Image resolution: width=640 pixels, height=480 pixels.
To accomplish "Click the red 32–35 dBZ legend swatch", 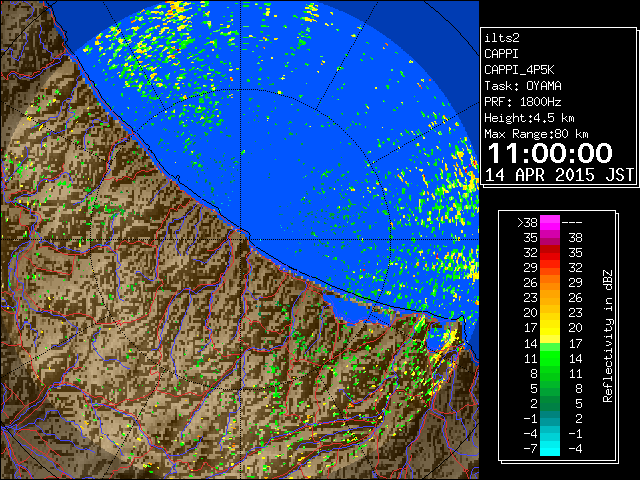I will 550,253.
